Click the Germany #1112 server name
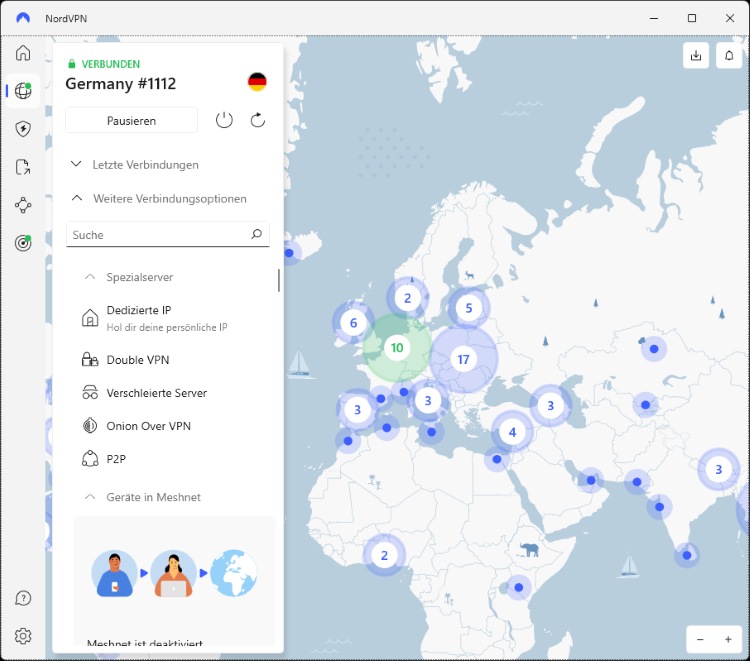This screenshot has width=750, height=661. click(x=121, y=84)
